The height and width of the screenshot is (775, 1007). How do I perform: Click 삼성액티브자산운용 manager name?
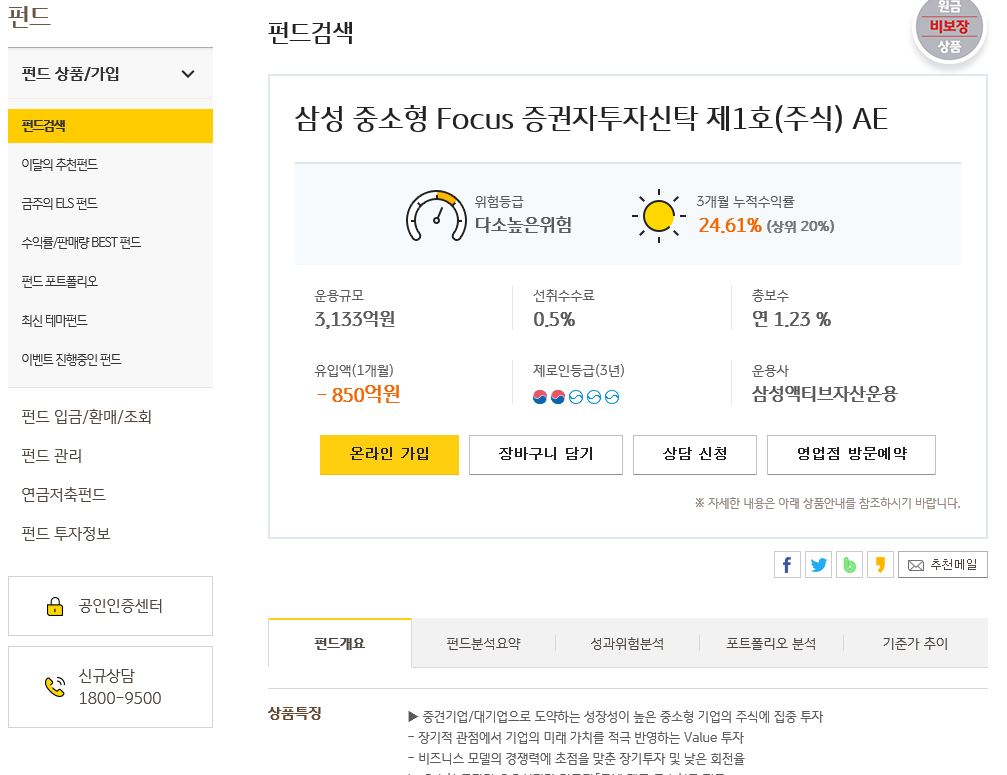pyautogui.click(x=825, y=394)
